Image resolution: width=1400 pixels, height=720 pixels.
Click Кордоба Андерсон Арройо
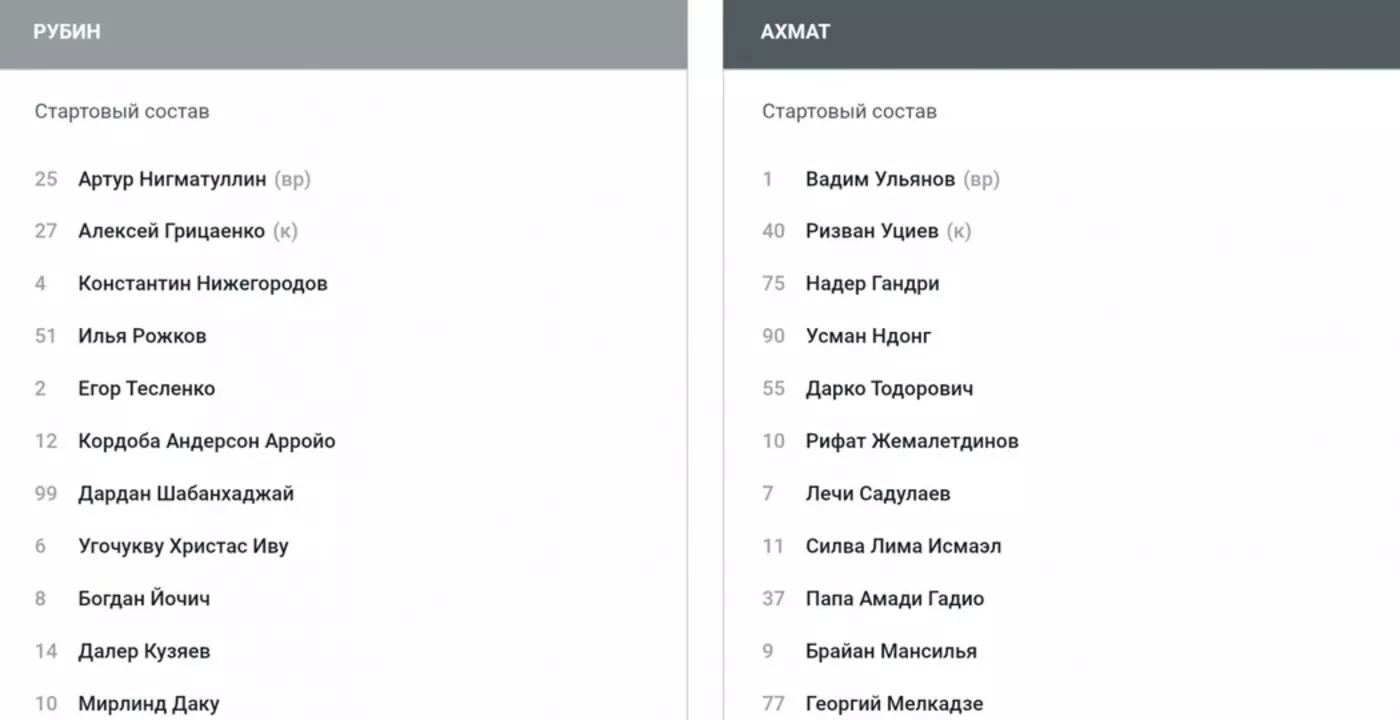[207, 441]
